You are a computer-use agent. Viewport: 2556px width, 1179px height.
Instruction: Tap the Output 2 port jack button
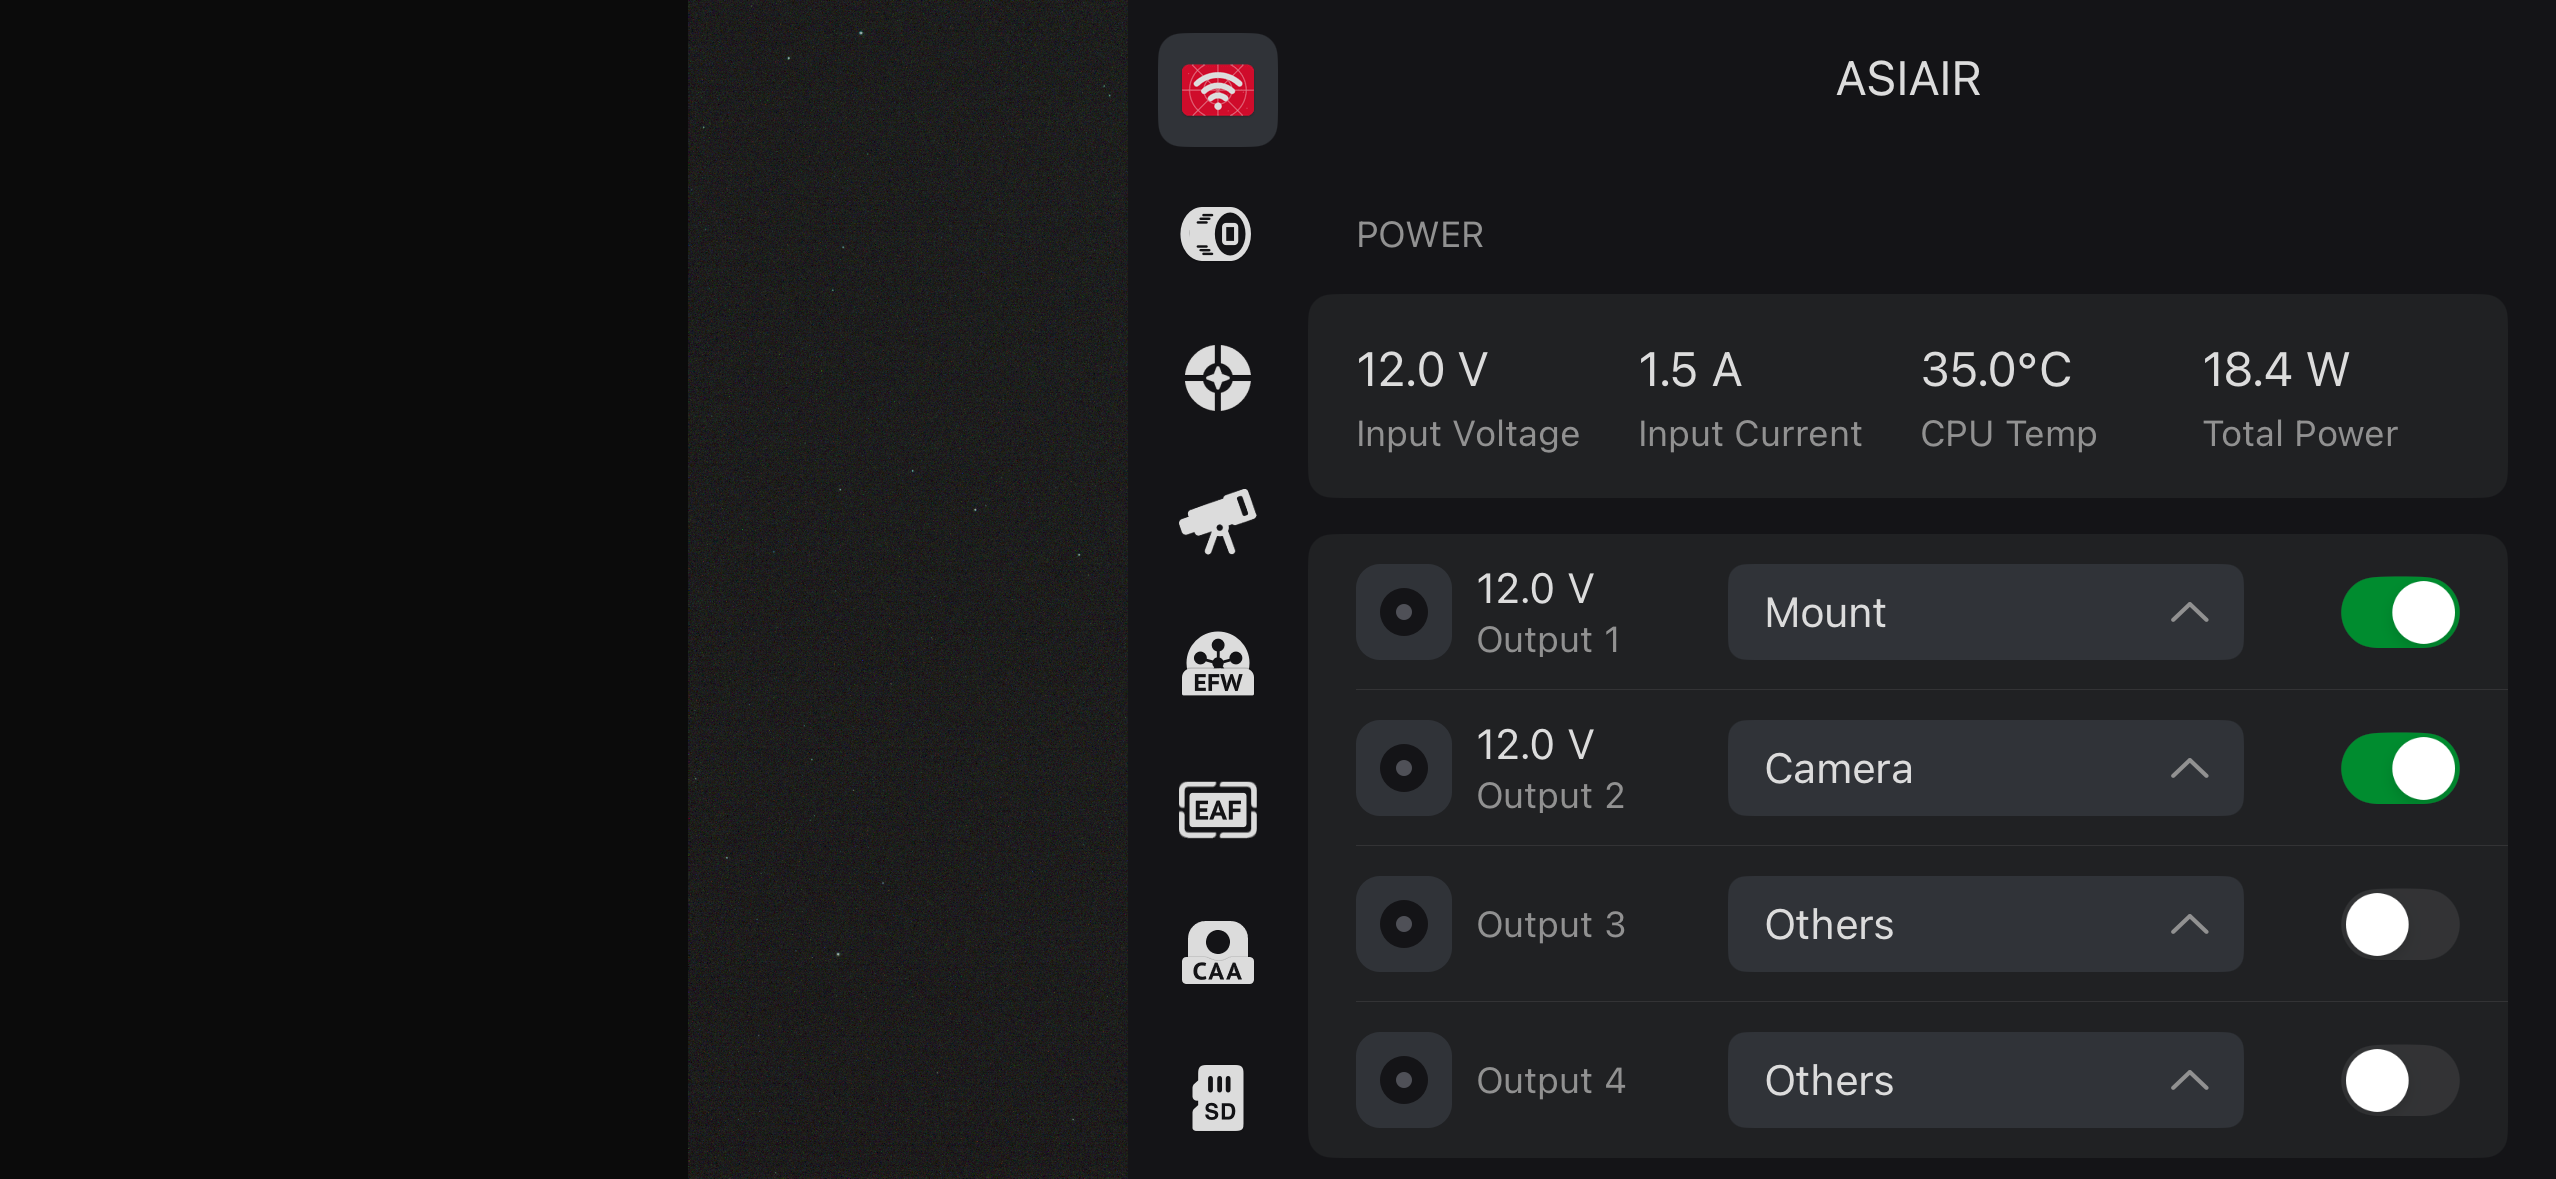click(x=1403, y=768)
